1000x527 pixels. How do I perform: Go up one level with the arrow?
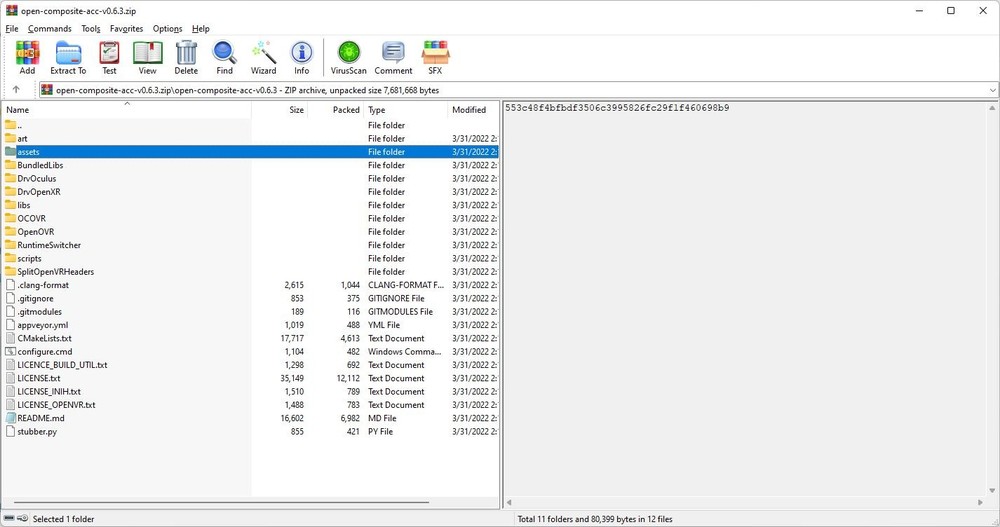pyautogui.click(x=16, y=90)
